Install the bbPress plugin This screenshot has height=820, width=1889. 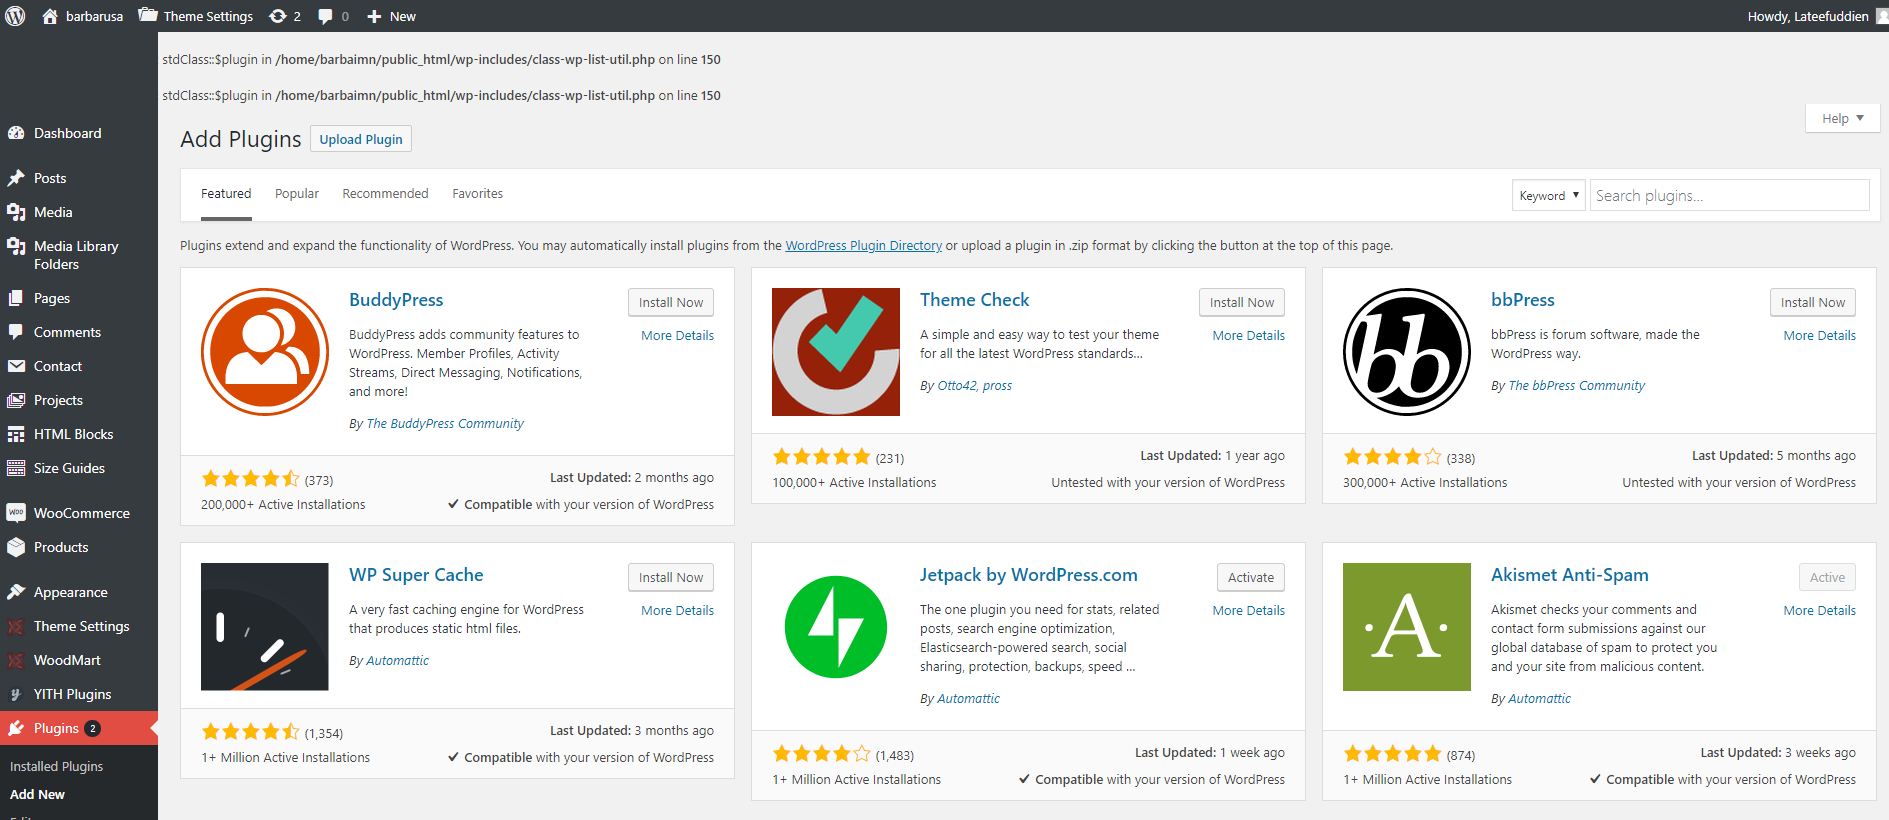click(1813, 302)
